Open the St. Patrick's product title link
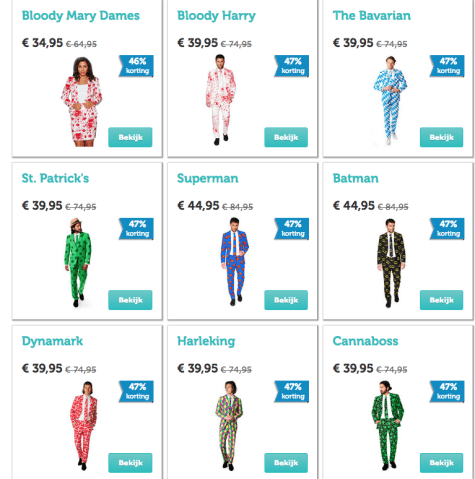Image resolution: width=475 pixels, height=479 pixels. click(55, 178)
